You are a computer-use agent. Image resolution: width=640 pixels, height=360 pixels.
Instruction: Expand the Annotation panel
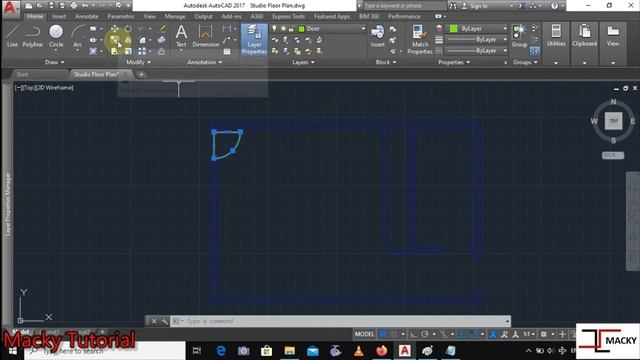204,62
